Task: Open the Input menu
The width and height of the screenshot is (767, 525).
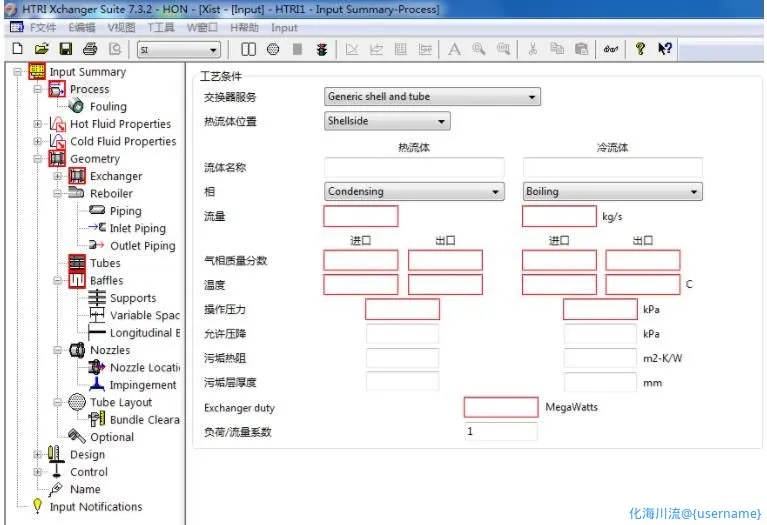Action: (284, 28)
